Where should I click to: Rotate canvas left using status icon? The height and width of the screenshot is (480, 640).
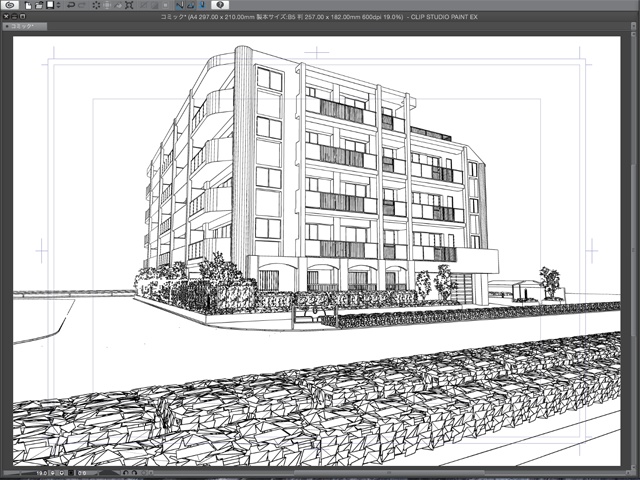click(125, 473)
